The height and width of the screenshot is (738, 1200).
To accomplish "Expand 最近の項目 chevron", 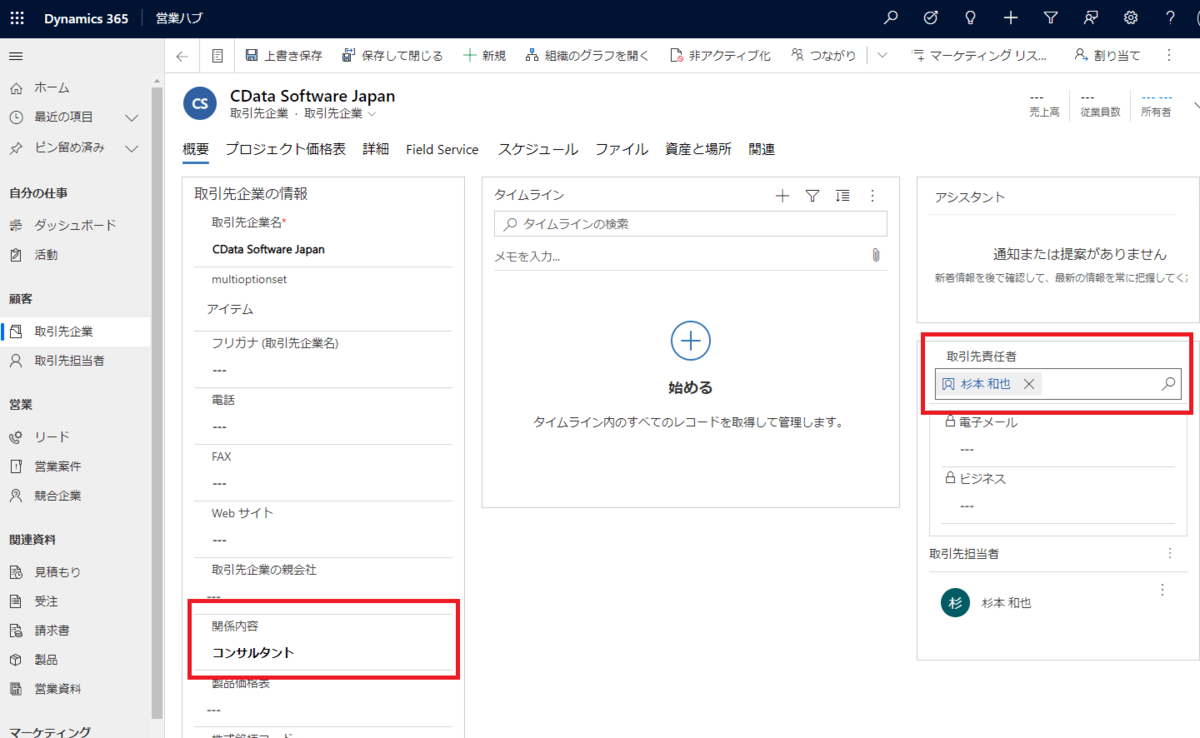I will tap(131, 118).
